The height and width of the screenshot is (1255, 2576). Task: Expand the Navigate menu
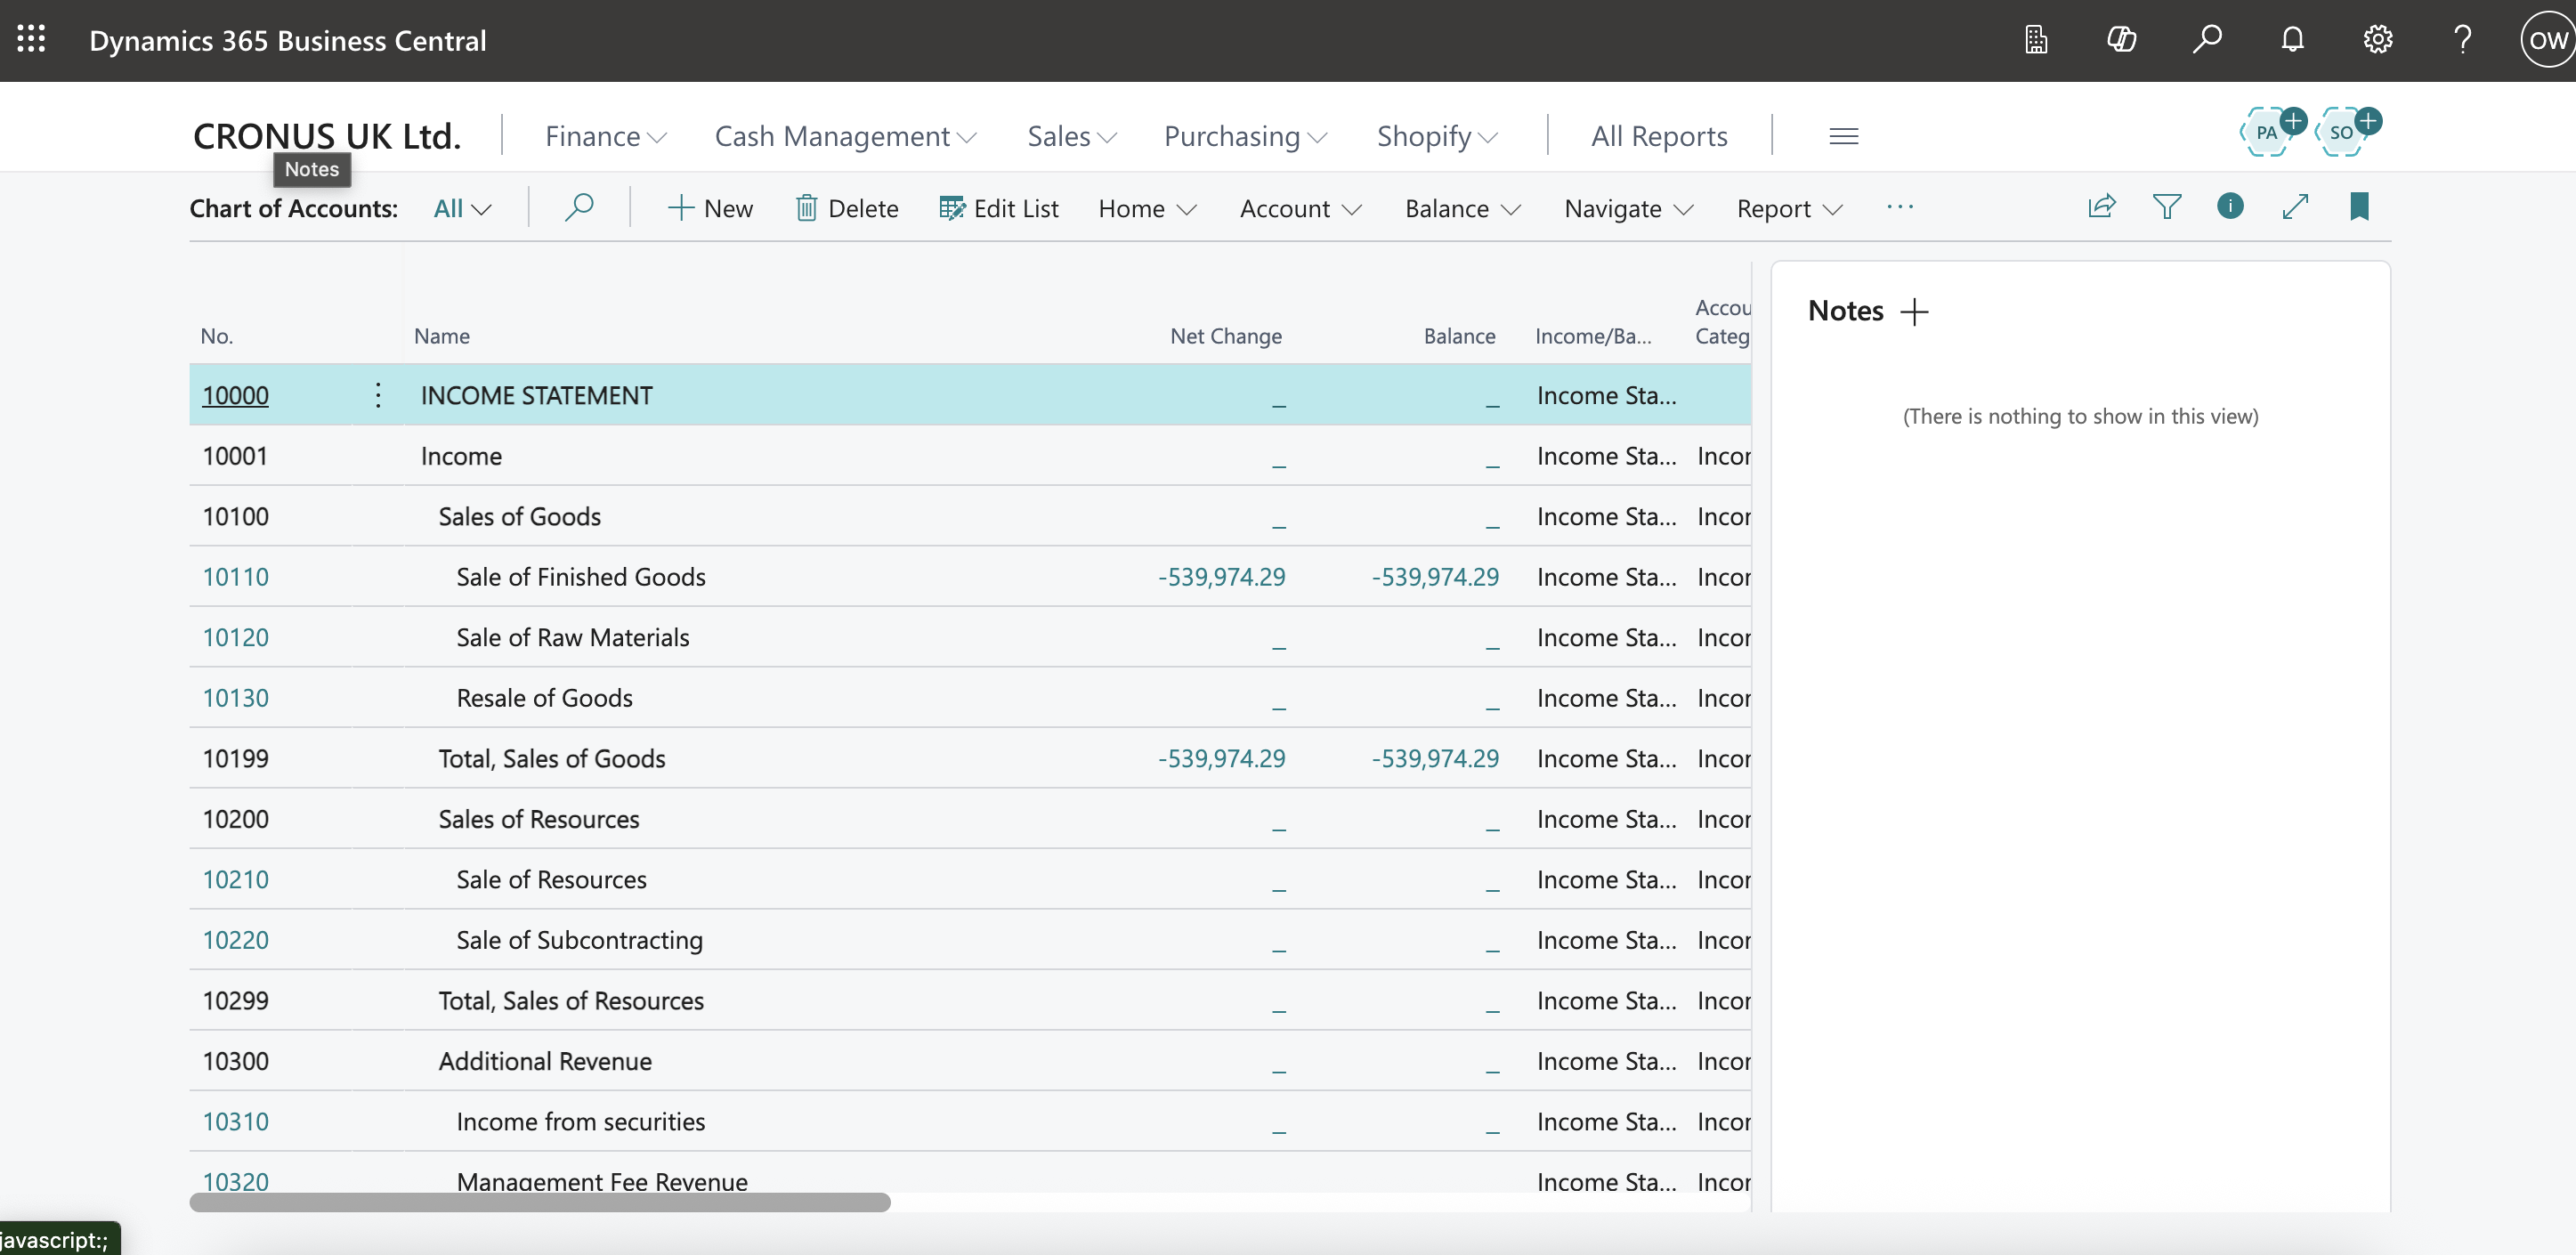pos(1625,209)
